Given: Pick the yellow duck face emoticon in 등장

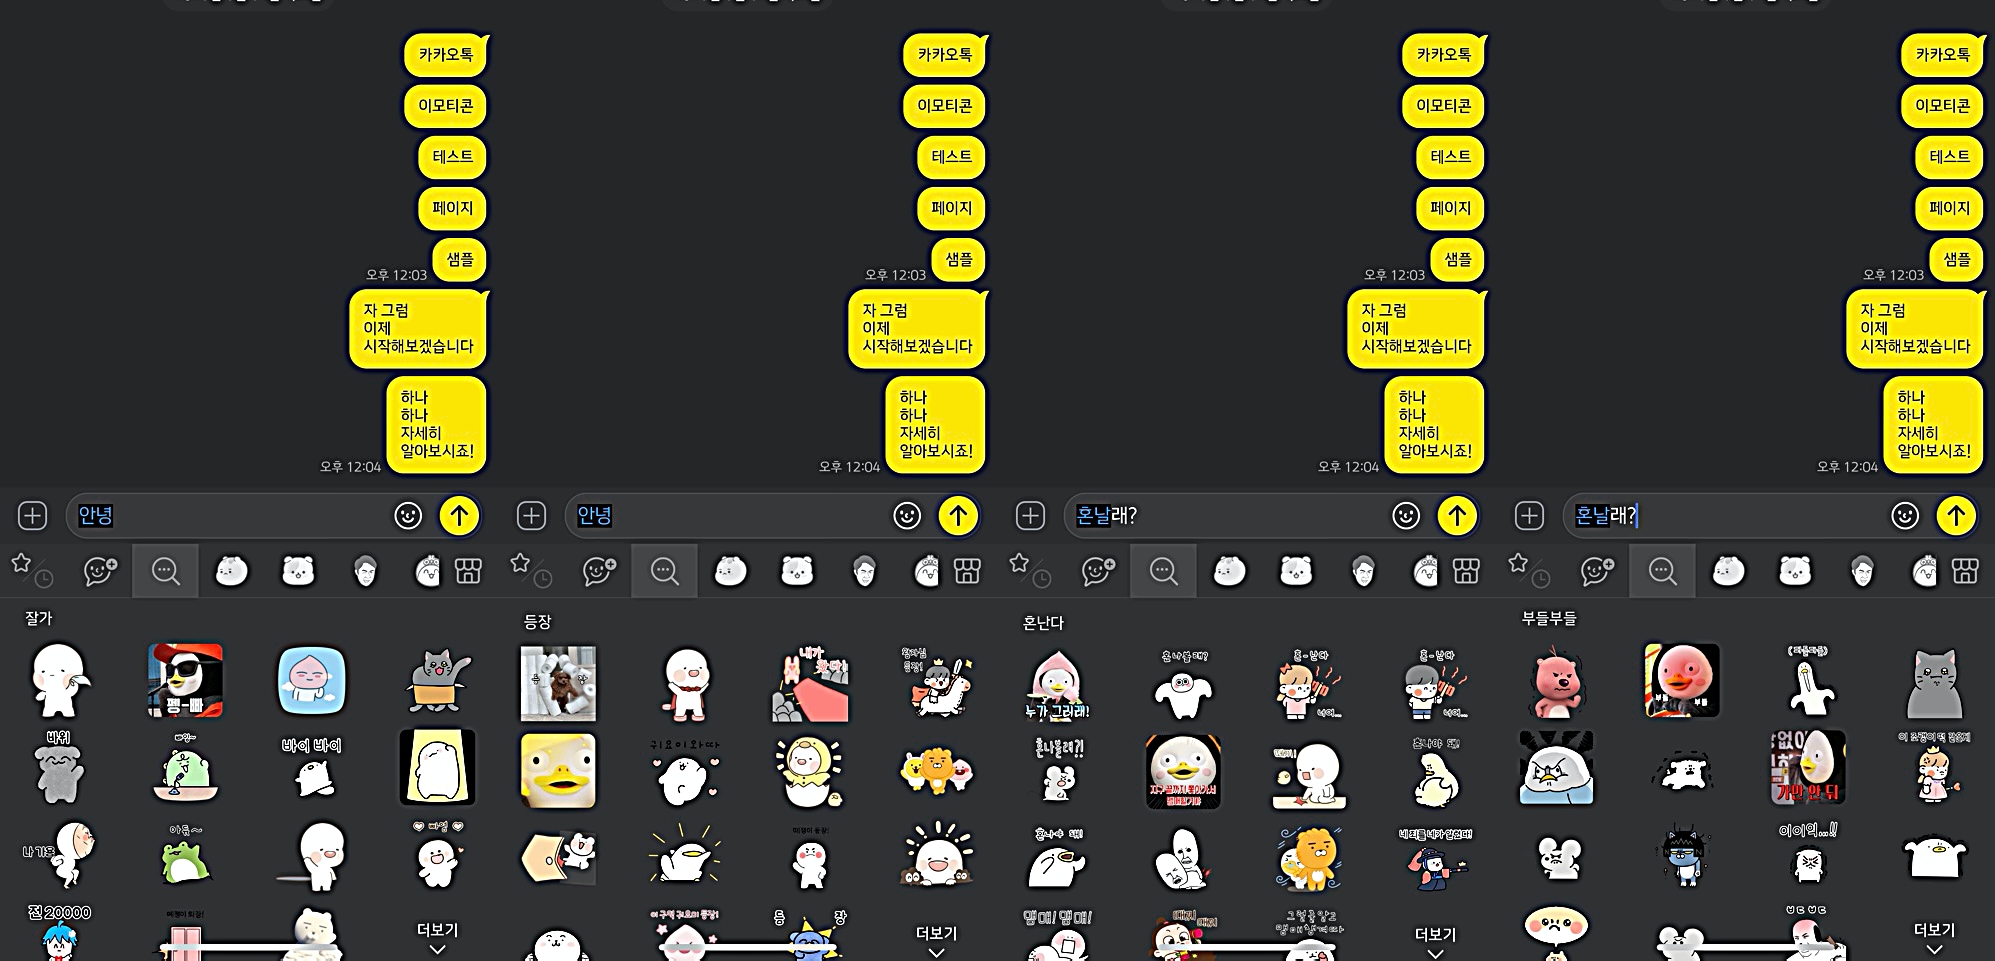Looking at the screenshot, I should tap(558, 770).
